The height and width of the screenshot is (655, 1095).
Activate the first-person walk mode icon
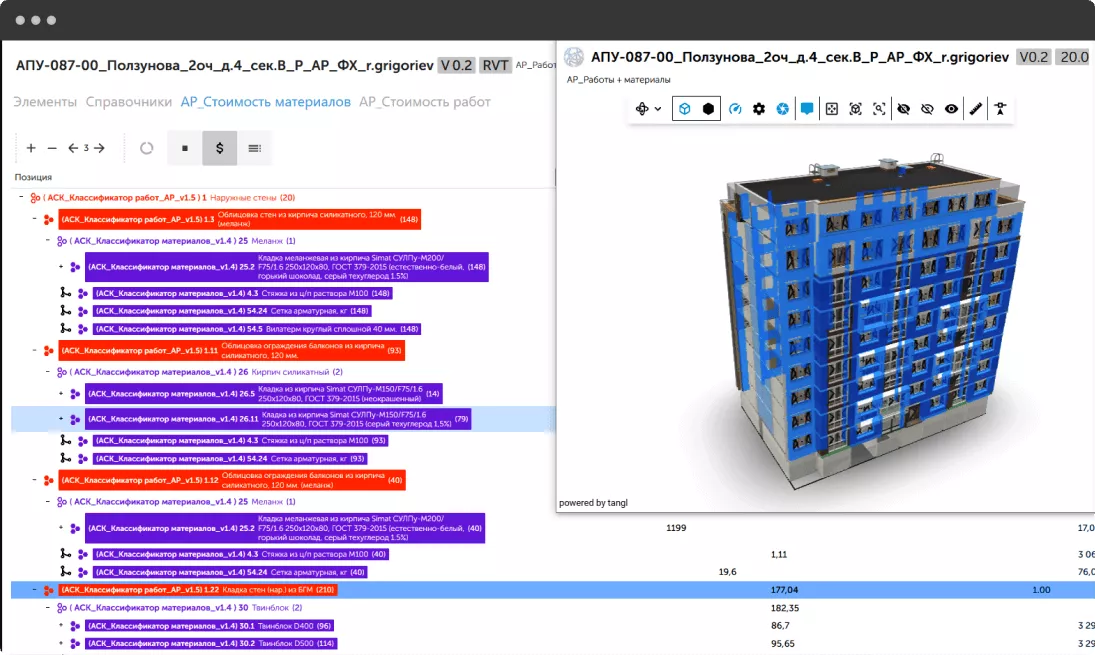point(1000,109)
